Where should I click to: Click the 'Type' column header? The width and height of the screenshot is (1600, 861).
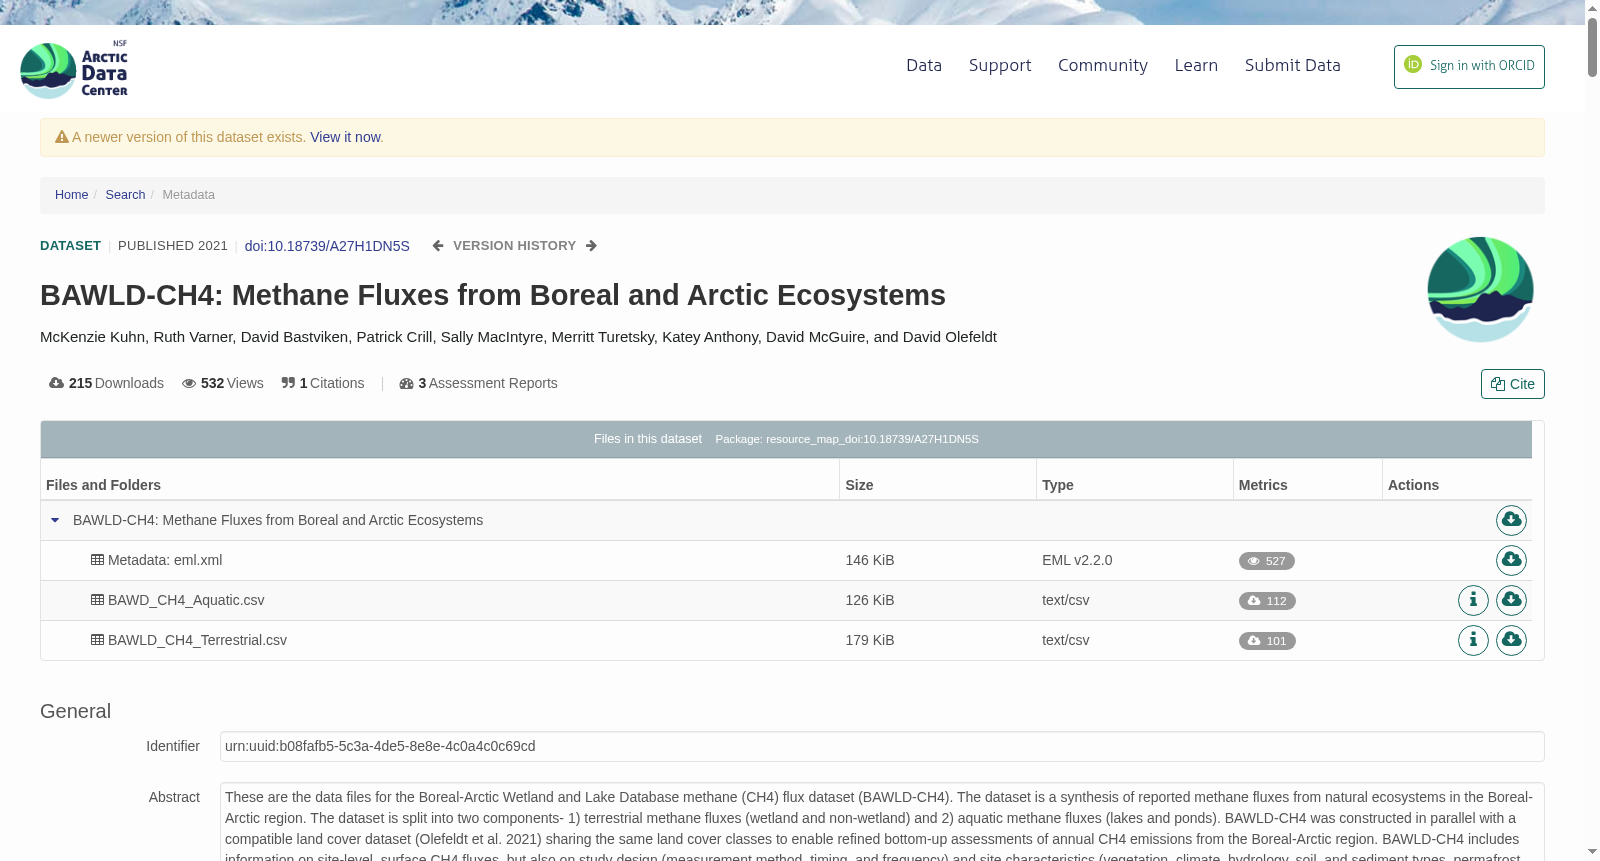[1058, 485]
